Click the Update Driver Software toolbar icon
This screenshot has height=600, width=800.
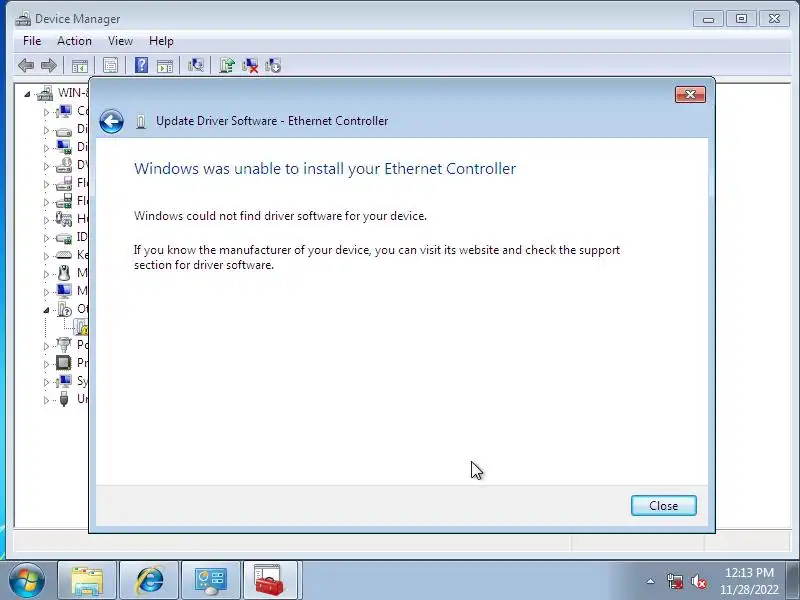pyautogui.click(x=227, y=65)
